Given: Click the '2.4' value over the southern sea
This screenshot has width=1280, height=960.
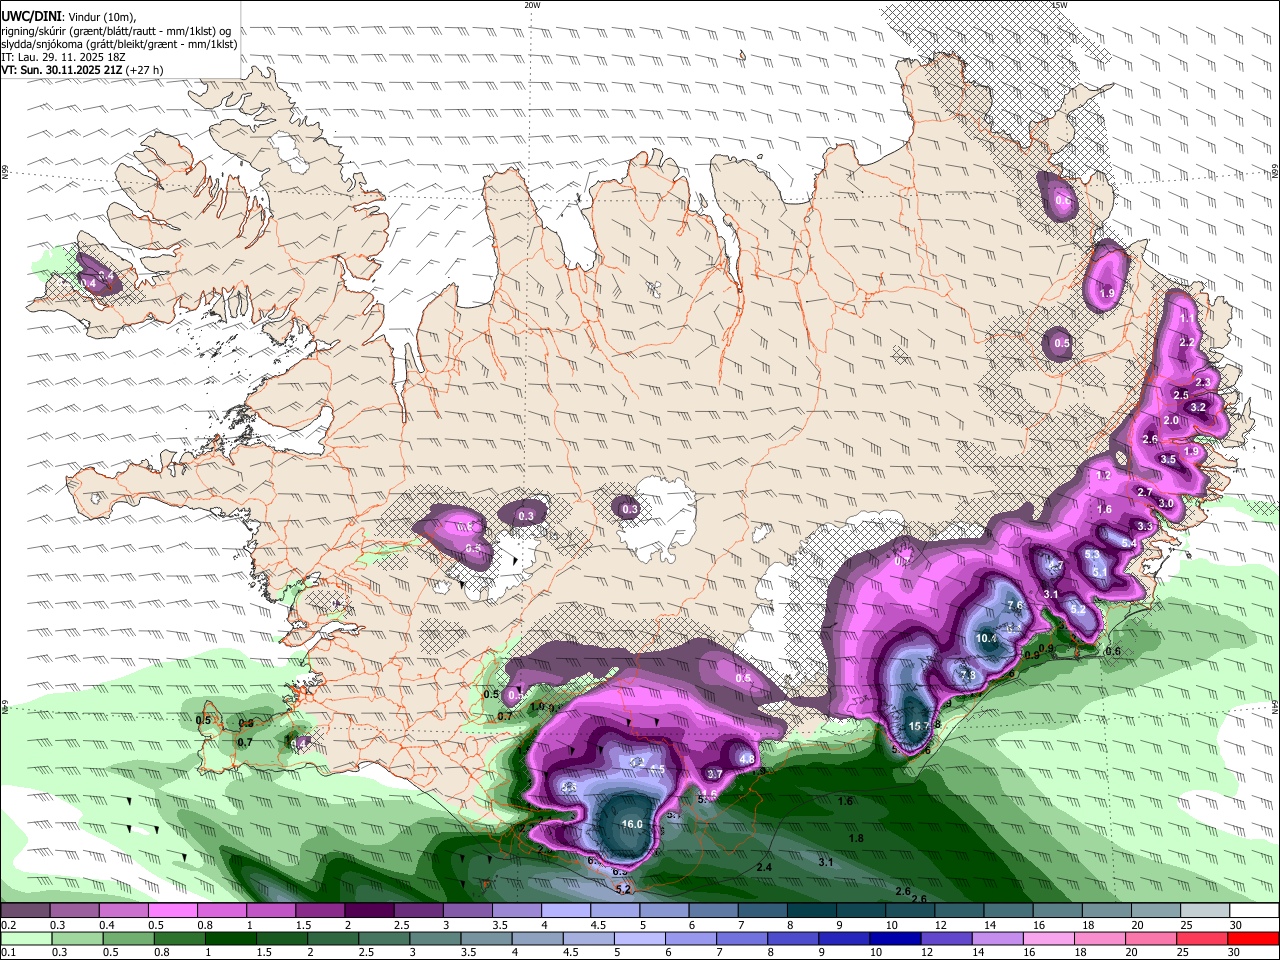Looking at the screenshot, I should 765,866.
